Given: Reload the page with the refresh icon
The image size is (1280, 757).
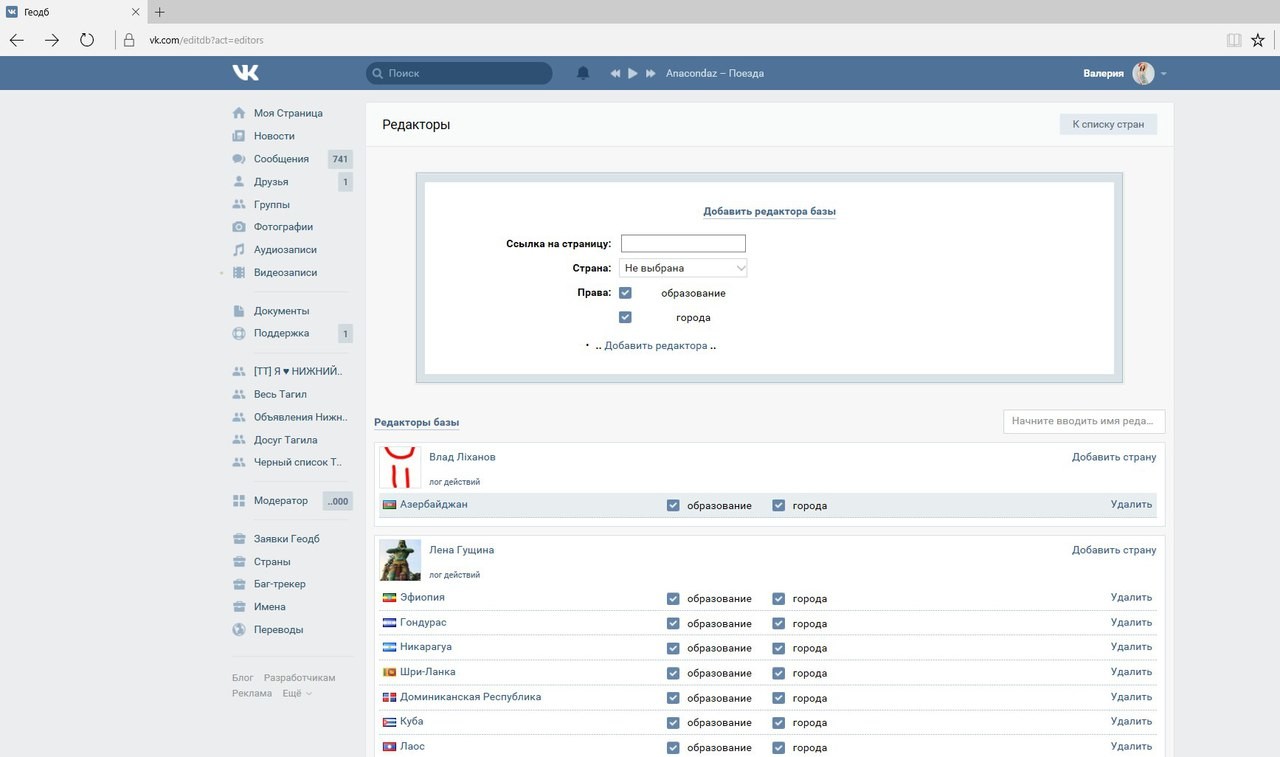Looking at the screenshot, I should 87,40.
